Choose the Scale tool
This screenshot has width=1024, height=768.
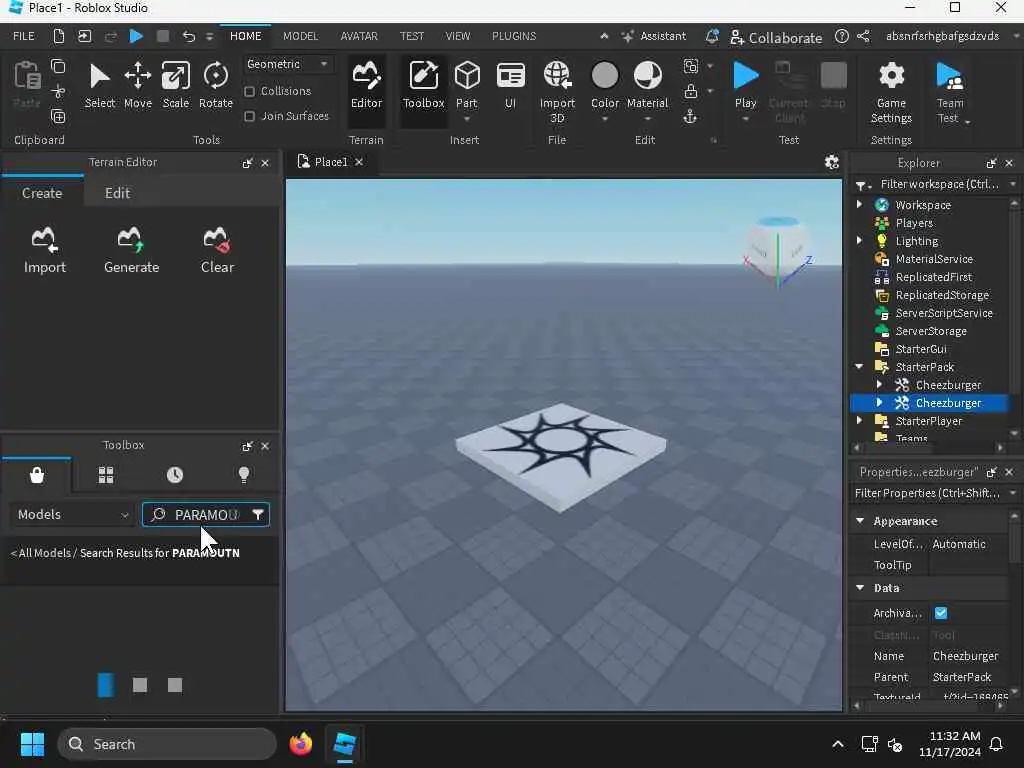pyautogui.click(x=176, y=86)
